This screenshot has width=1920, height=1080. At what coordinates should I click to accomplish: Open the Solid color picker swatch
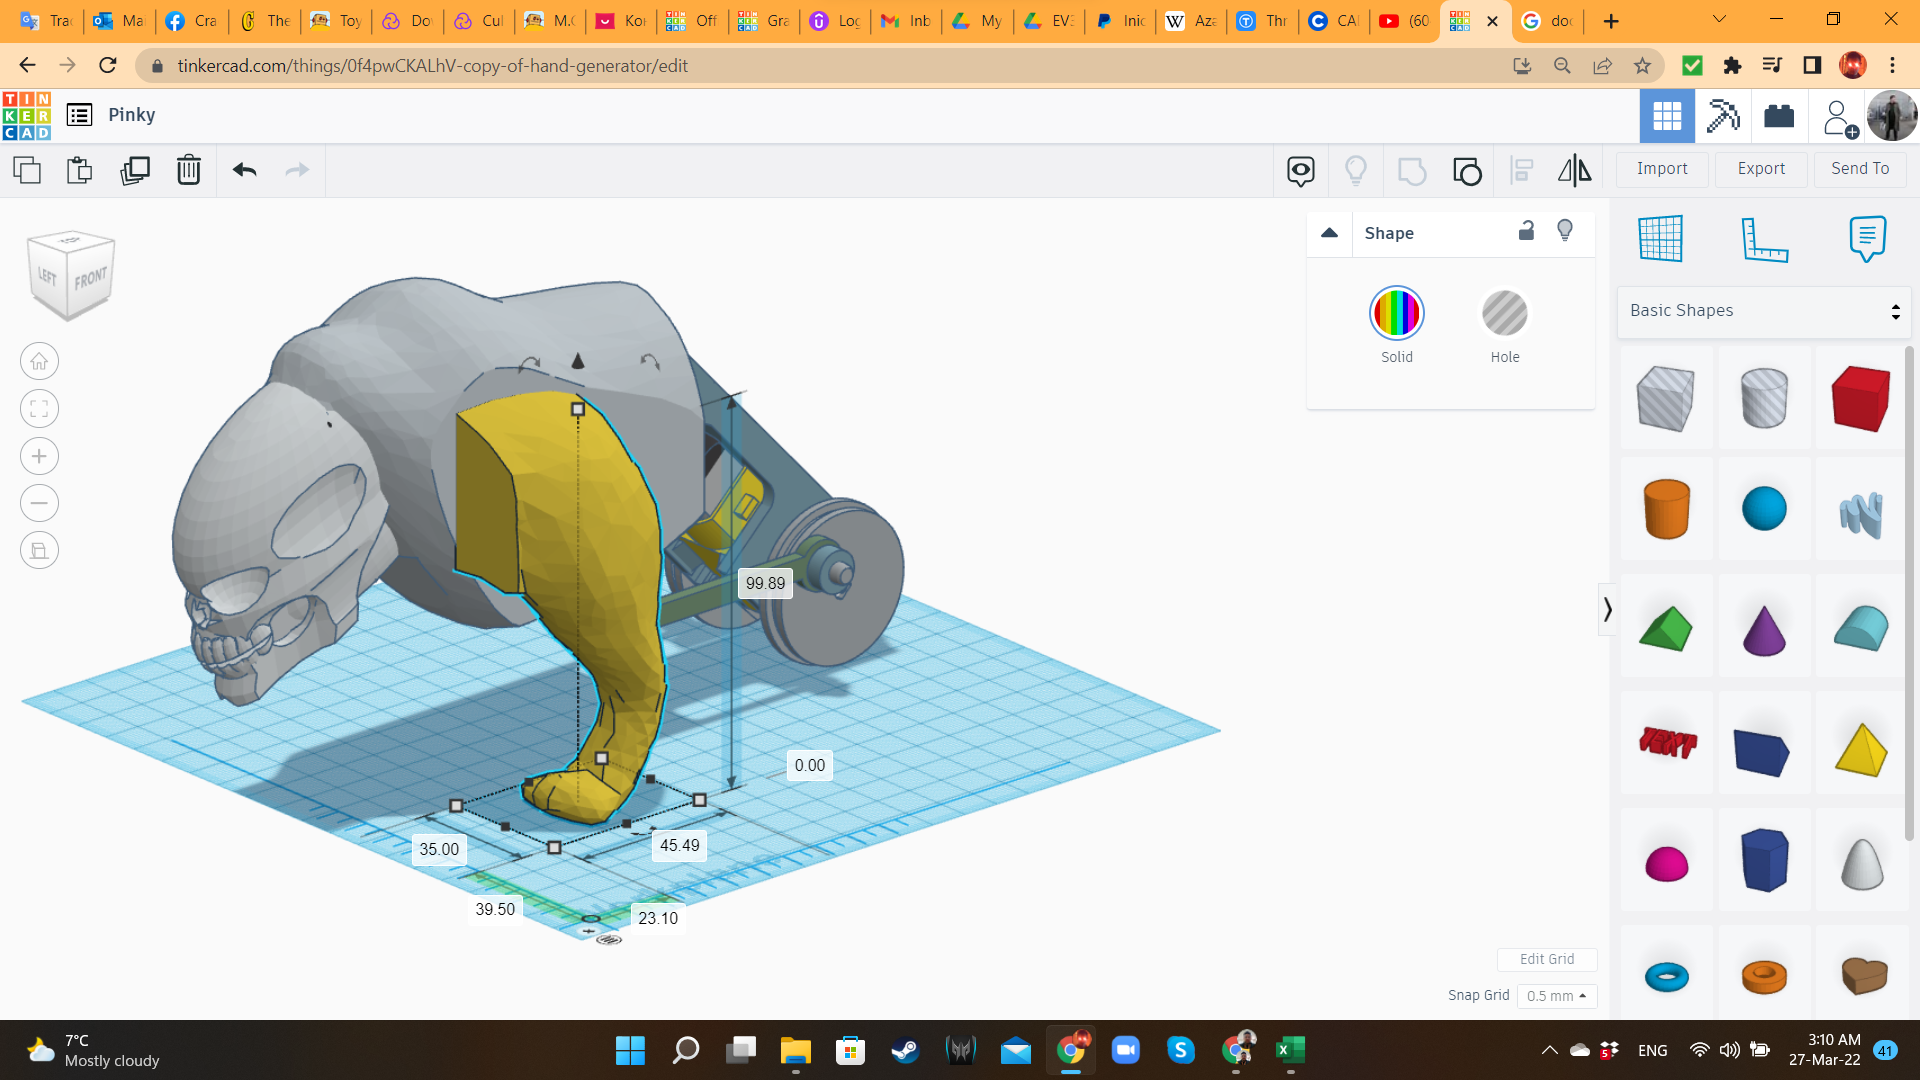click(1396, 314)
